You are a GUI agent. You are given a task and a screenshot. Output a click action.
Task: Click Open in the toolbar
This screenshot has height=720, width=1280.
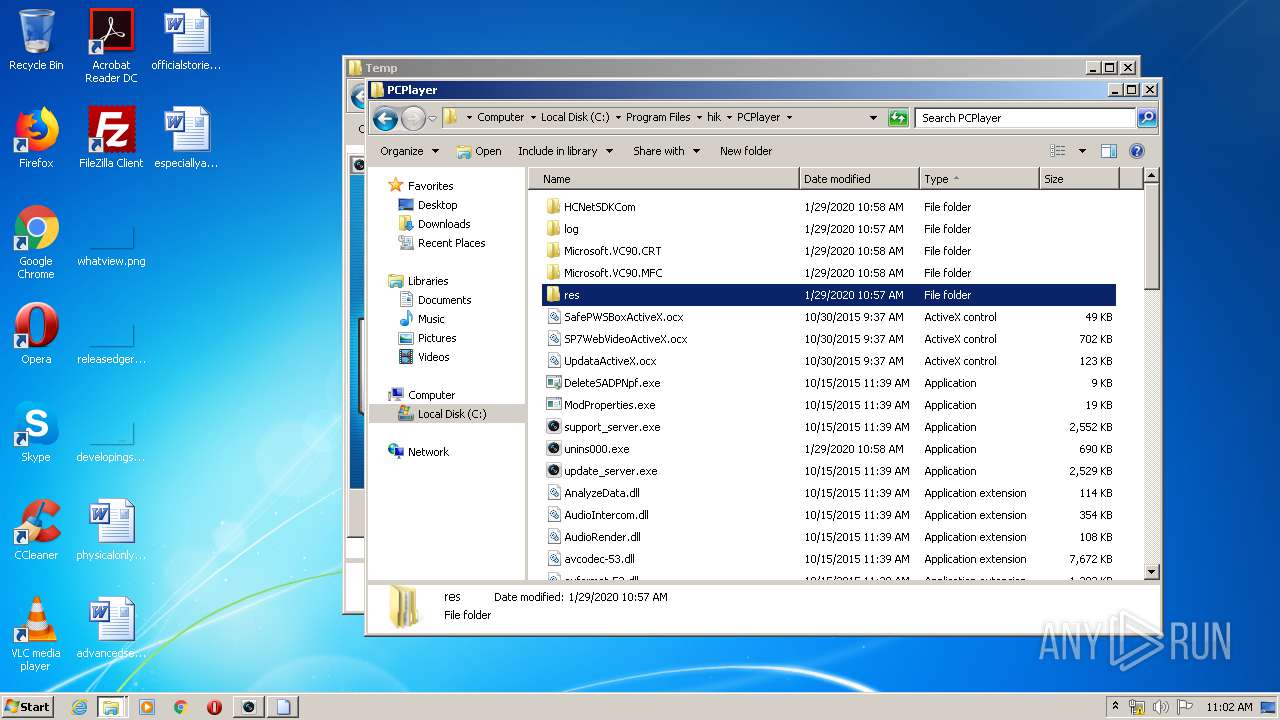(x=479, y=151)
